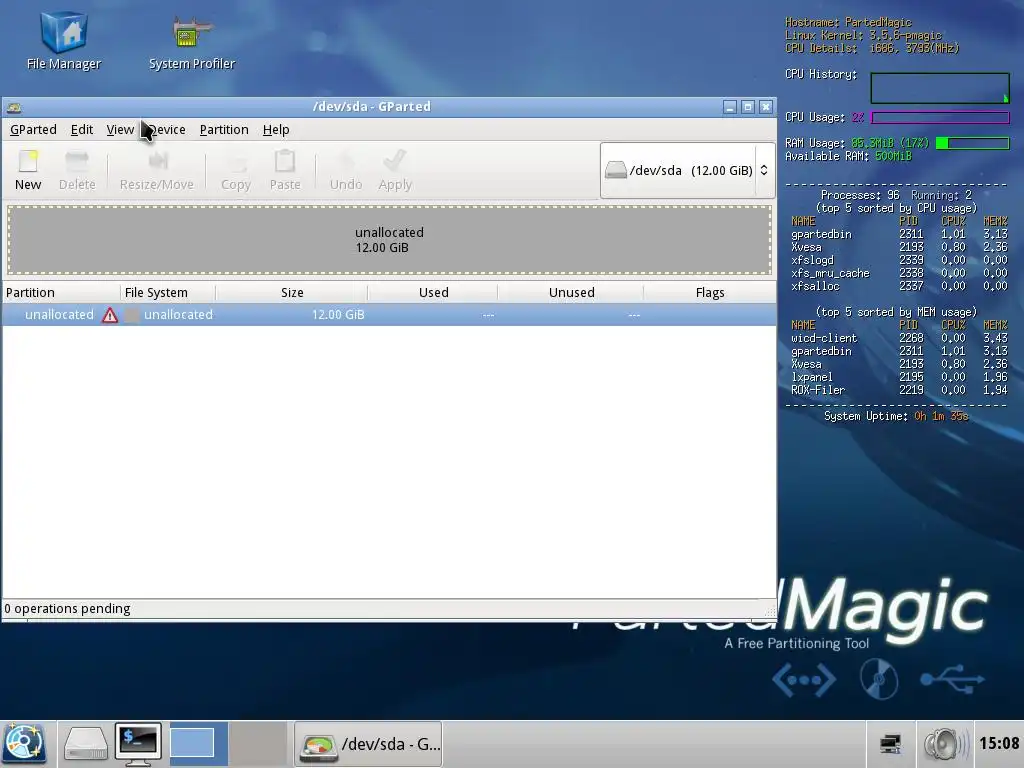Click the gray file system color square in the unallocated row
This screenshot has height=768, width=1024.
pos(132,315)
